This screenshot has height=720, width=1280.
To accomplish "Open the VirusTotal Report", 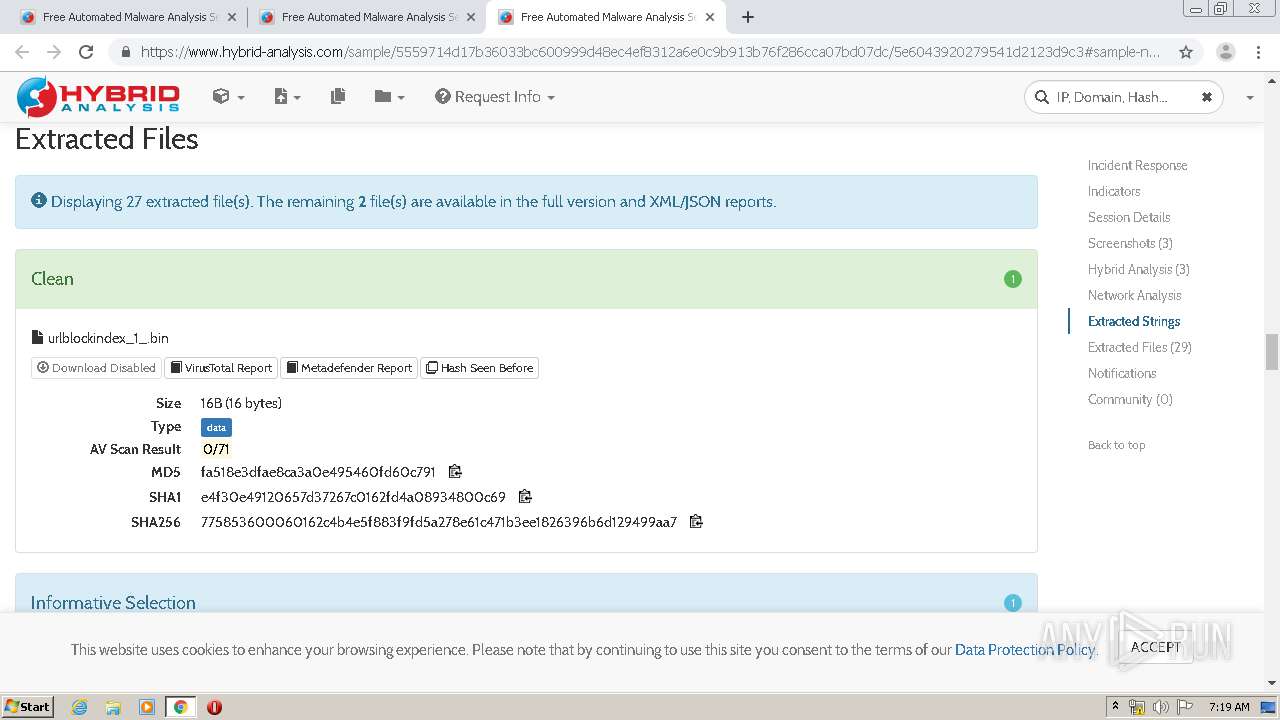I will (221, 368).
